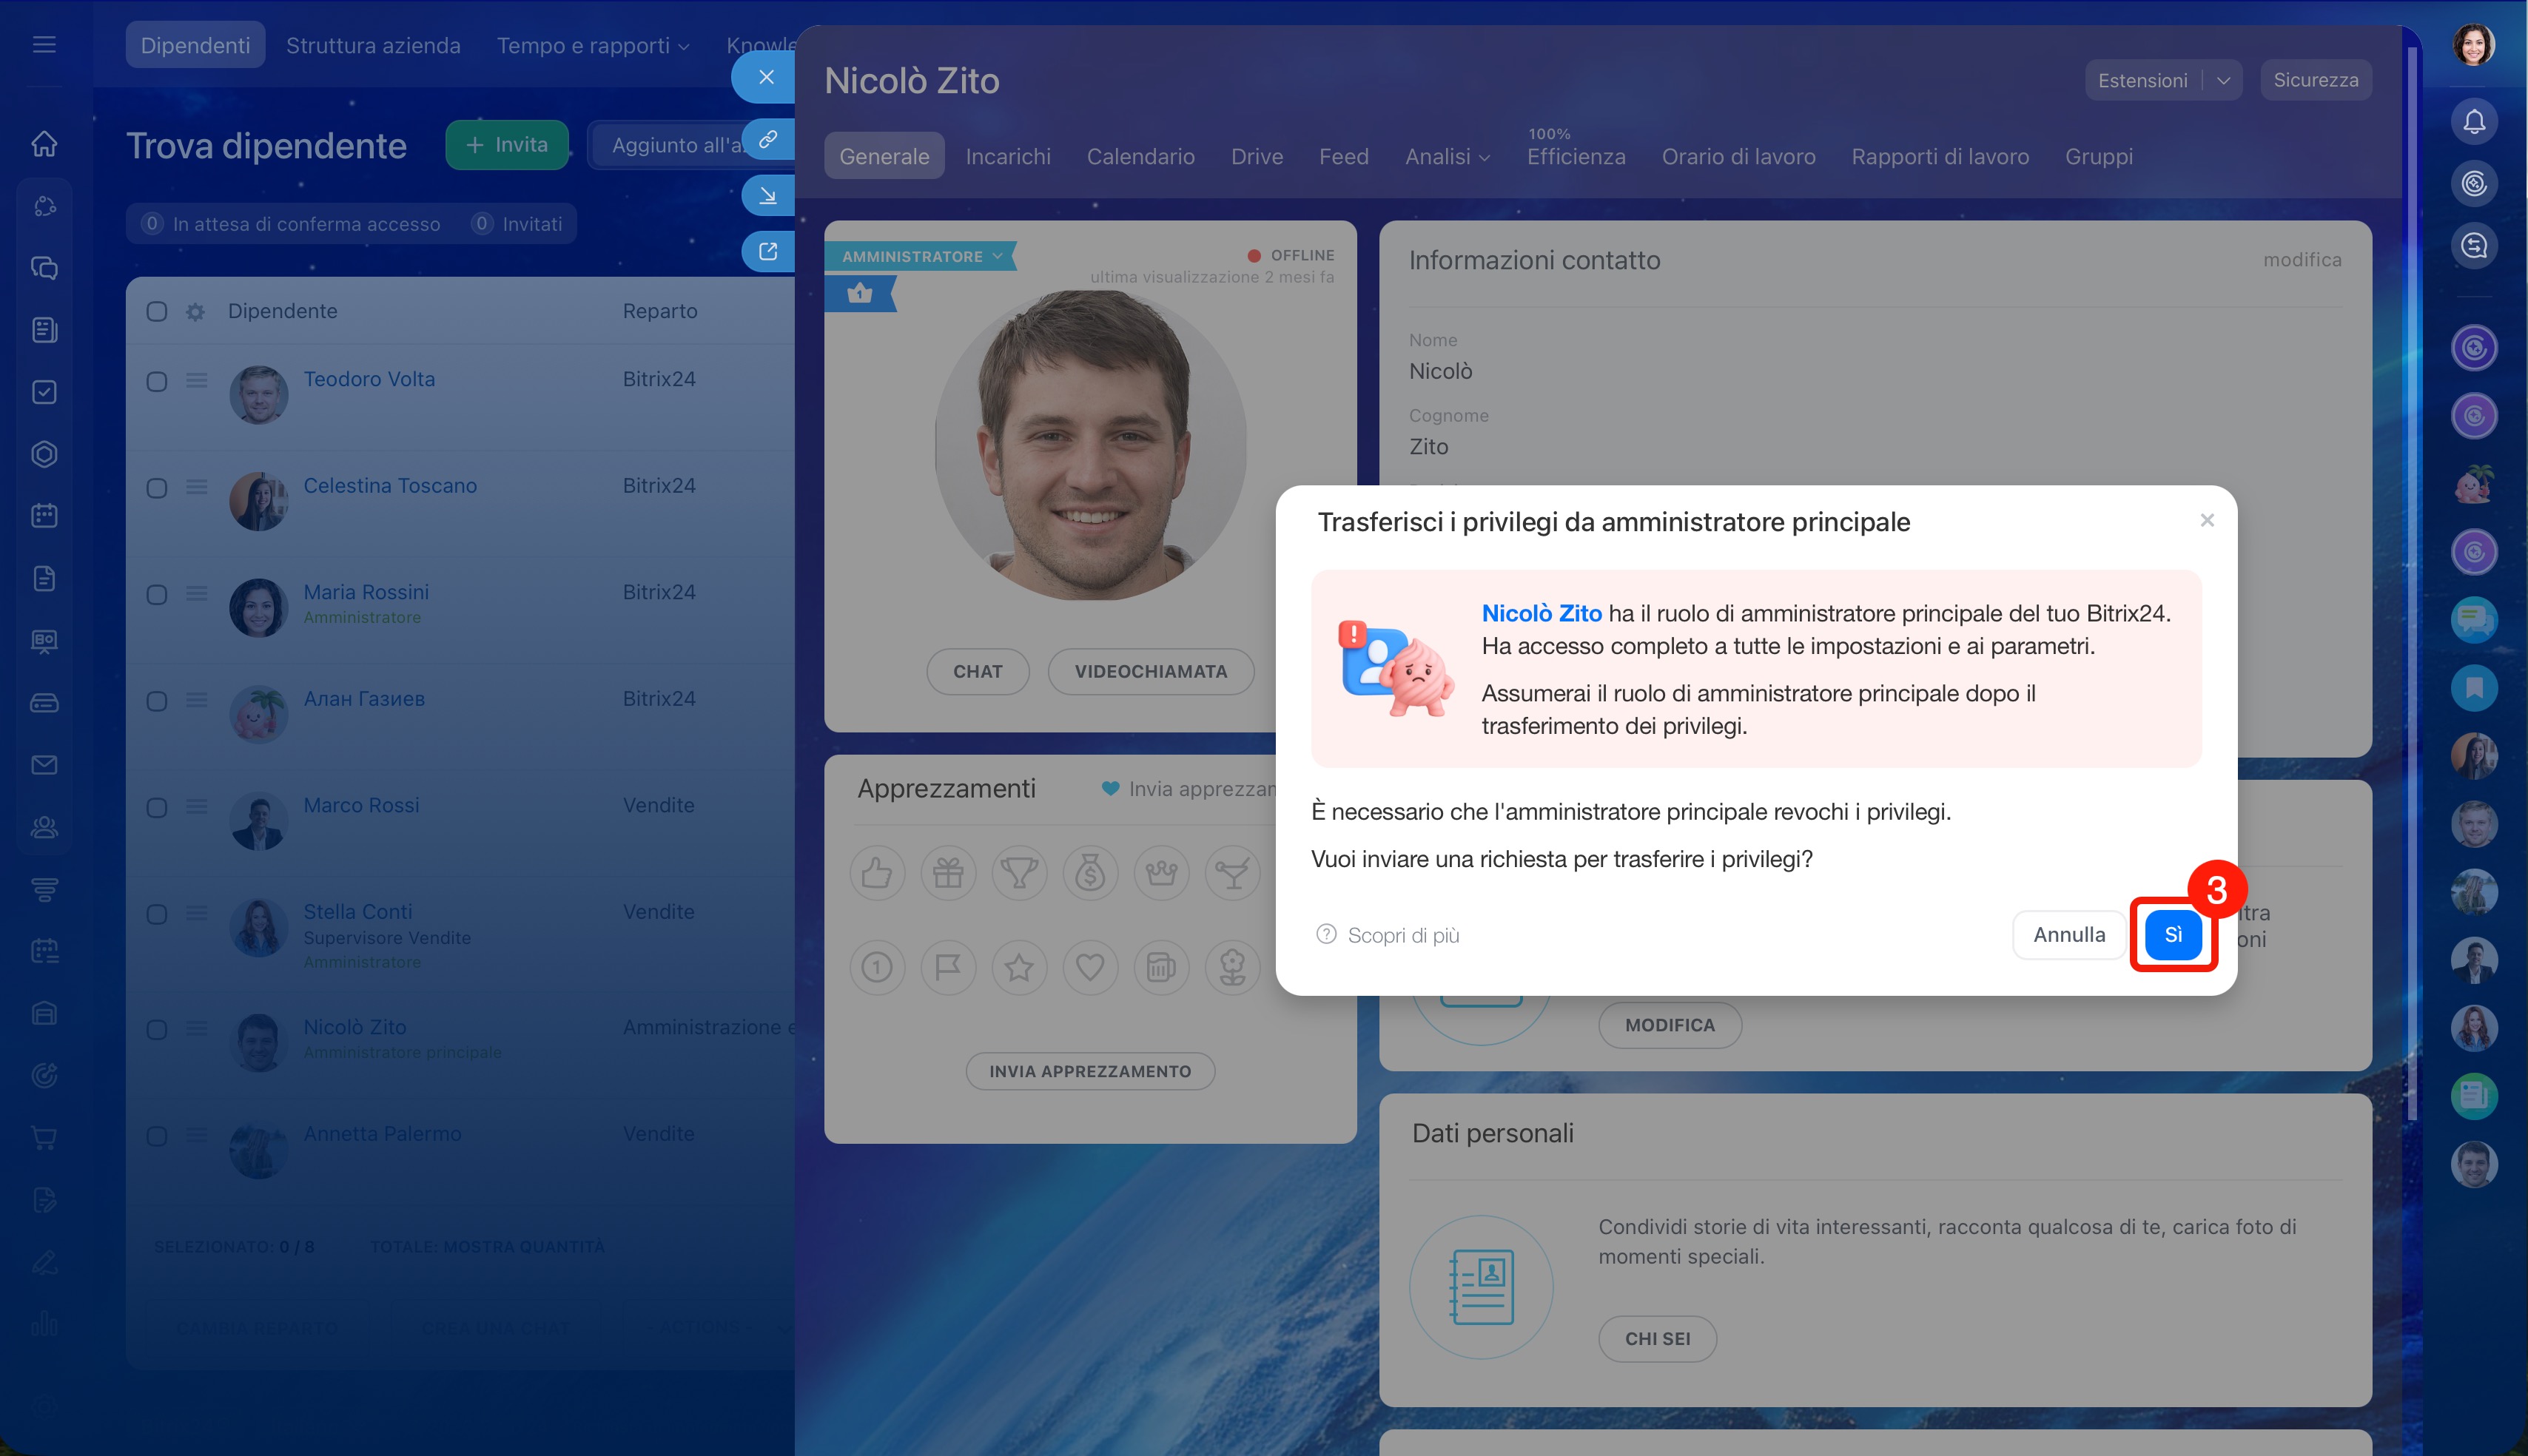Click the star appreciation icon

point(1018,967)
